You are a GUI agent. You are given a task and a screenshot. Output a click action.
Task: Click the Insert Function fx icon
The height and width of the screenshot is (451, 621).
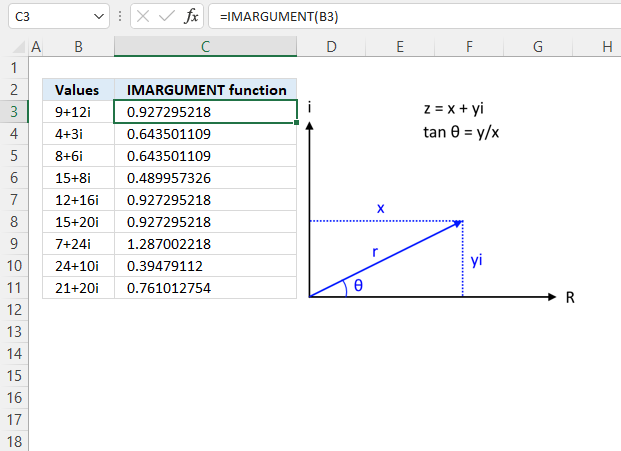(191, 17)
